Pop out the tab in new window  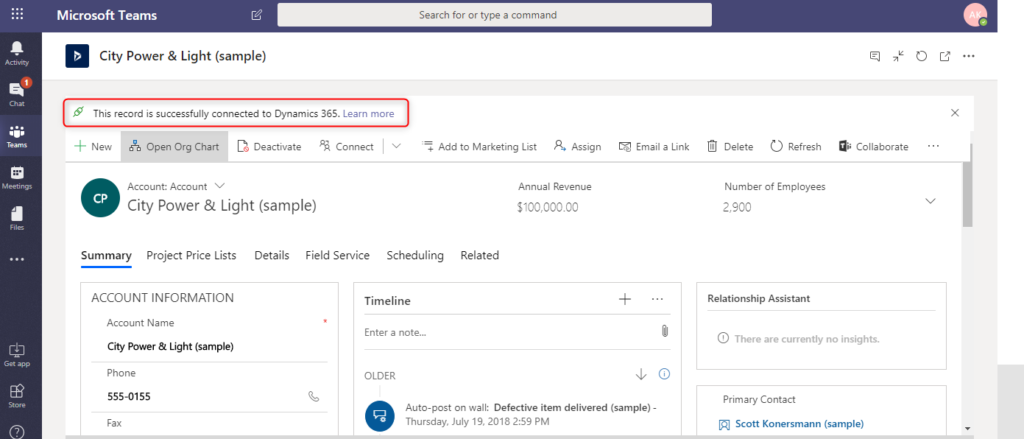(x=945, y=56)
